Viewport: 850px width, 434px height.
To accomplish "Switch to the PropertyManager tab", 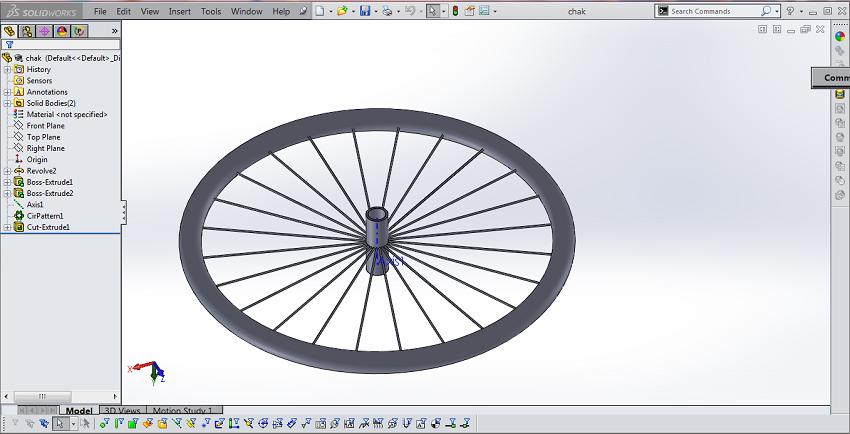I will click(x=27, y=31).
